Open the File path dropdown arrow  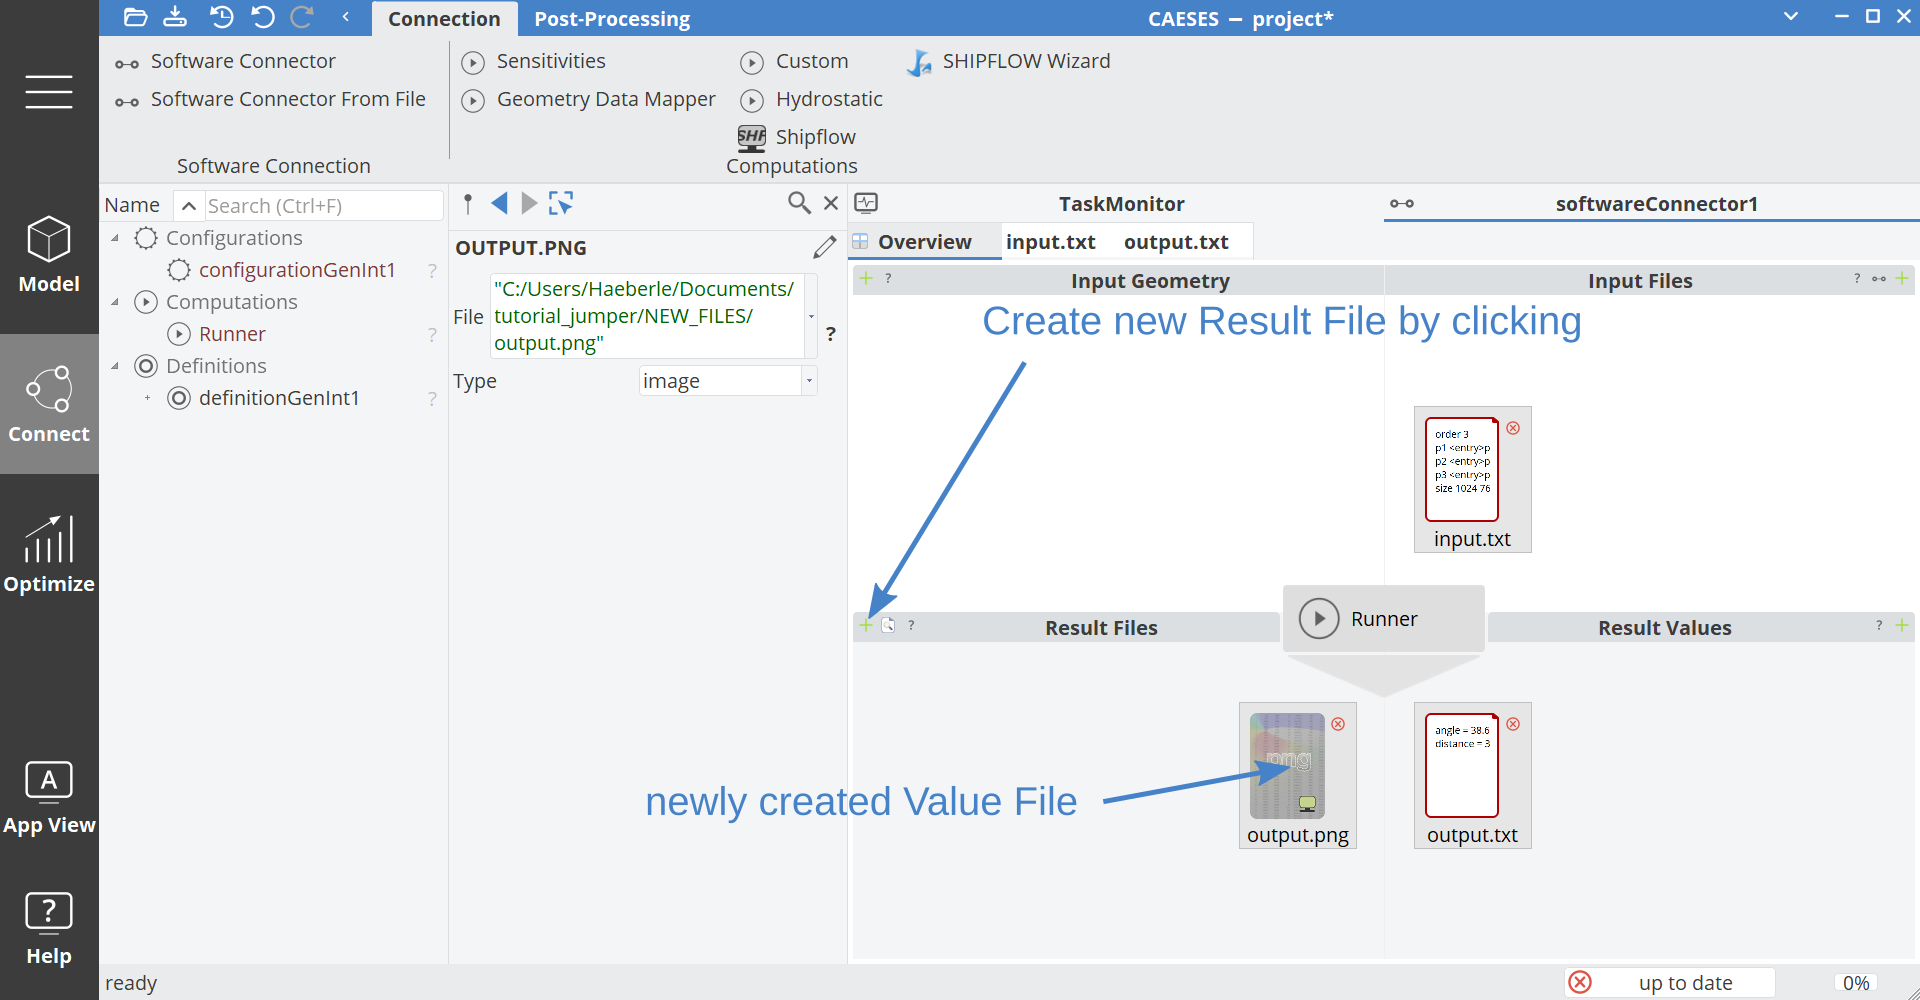[x=811, y=316]
